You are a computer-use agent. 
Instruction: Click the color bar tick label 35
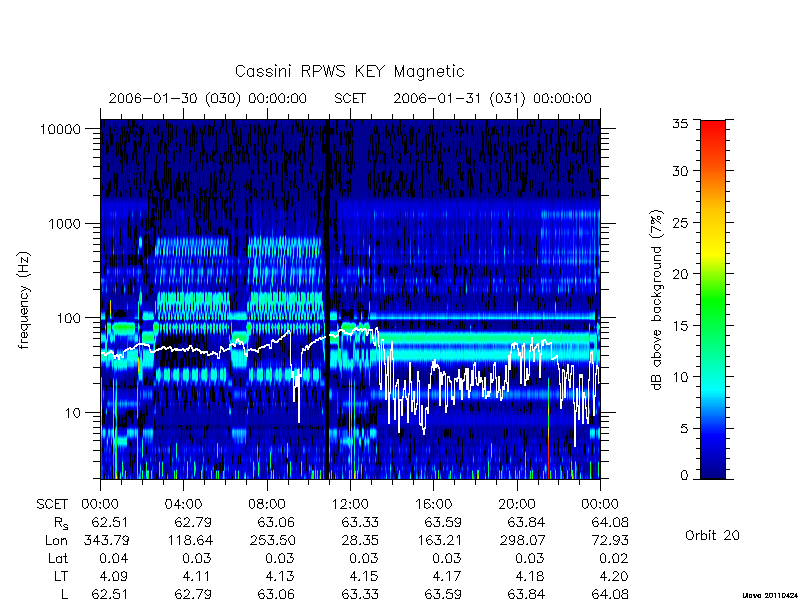(680, 124)
